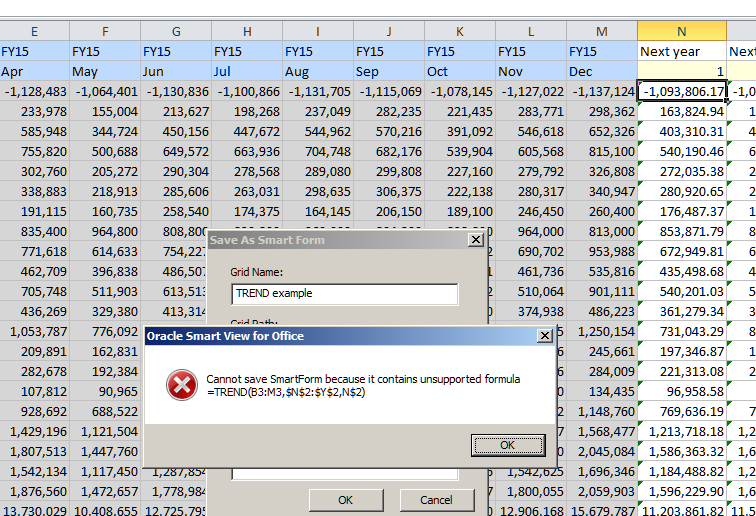Click the Apr month header cell
The height and width of the screenshot is (516, 756).
(35, 71)
